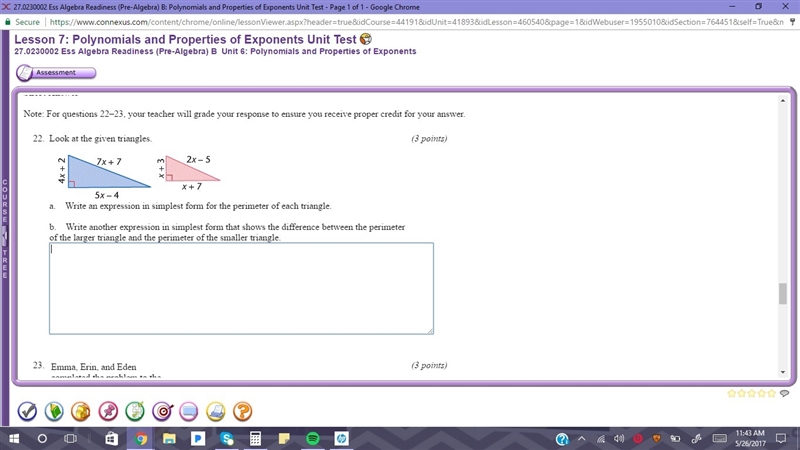Open Skype from the taskbar
This screenshot has height=450, width=800.
click(227, 439)
